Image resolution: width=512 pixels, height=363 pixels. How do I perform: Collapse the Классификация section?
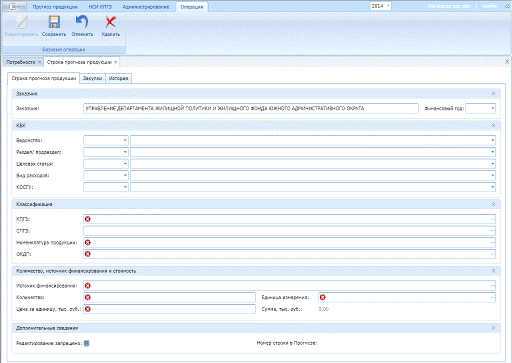point(493,204)
